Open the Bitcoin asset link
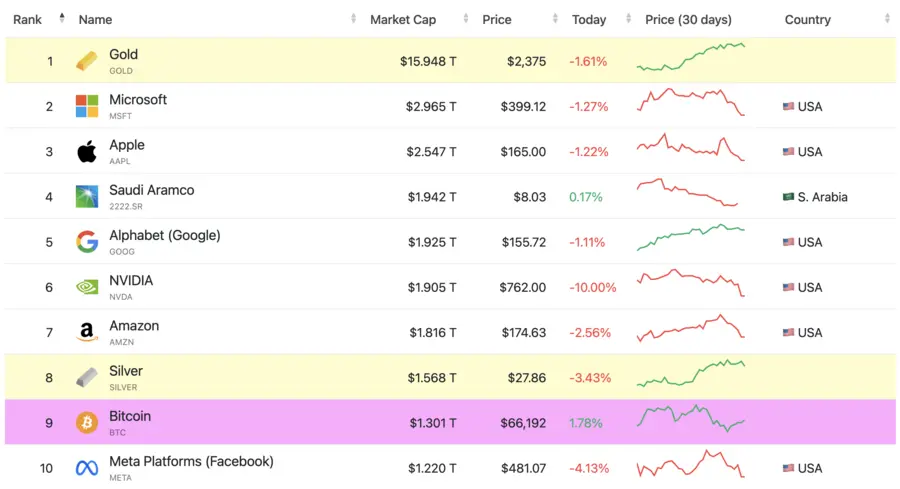 tap(130, 416)
